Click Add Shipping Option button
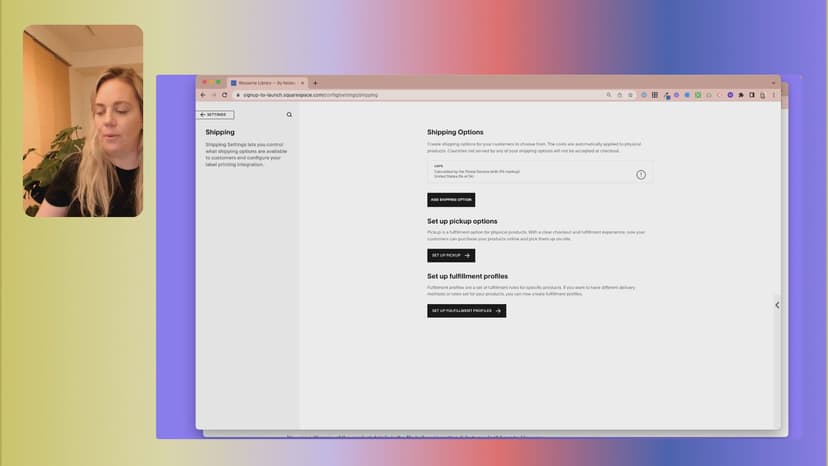 tap(451, 200)
